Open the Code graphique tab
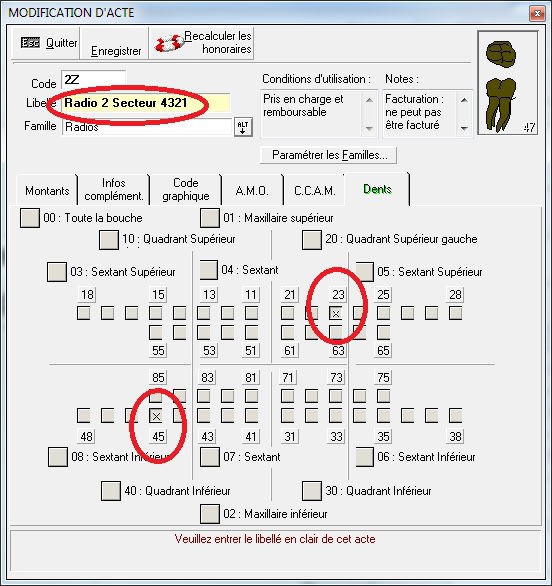This screenshot has width=552, height=586. pyautogui.click(x=186, y=189)
